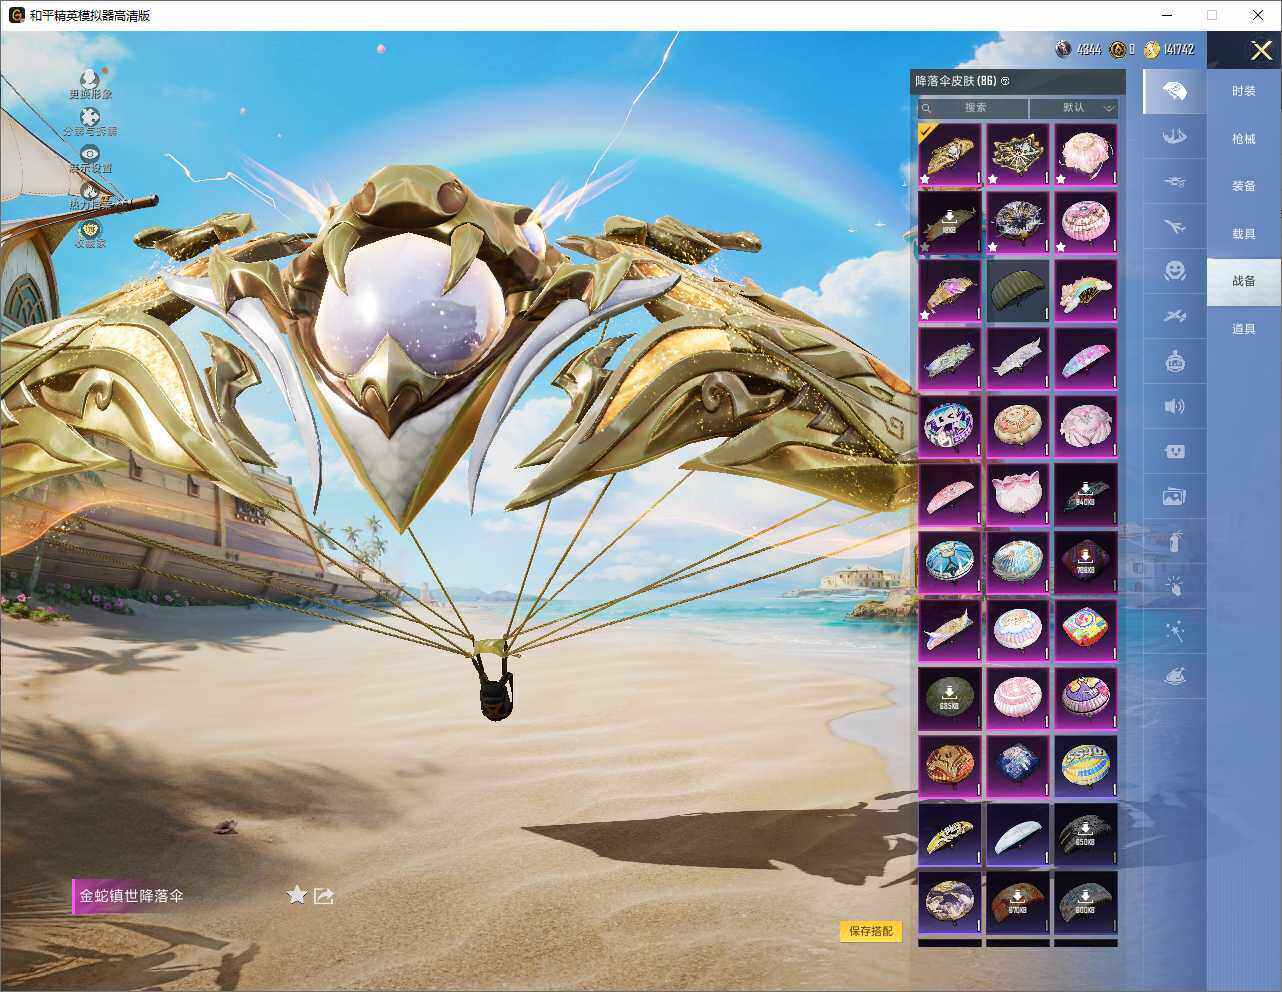Select the wingsuit glider category icon
The height and width of the screenshot is (992, 1282).
1175,136
